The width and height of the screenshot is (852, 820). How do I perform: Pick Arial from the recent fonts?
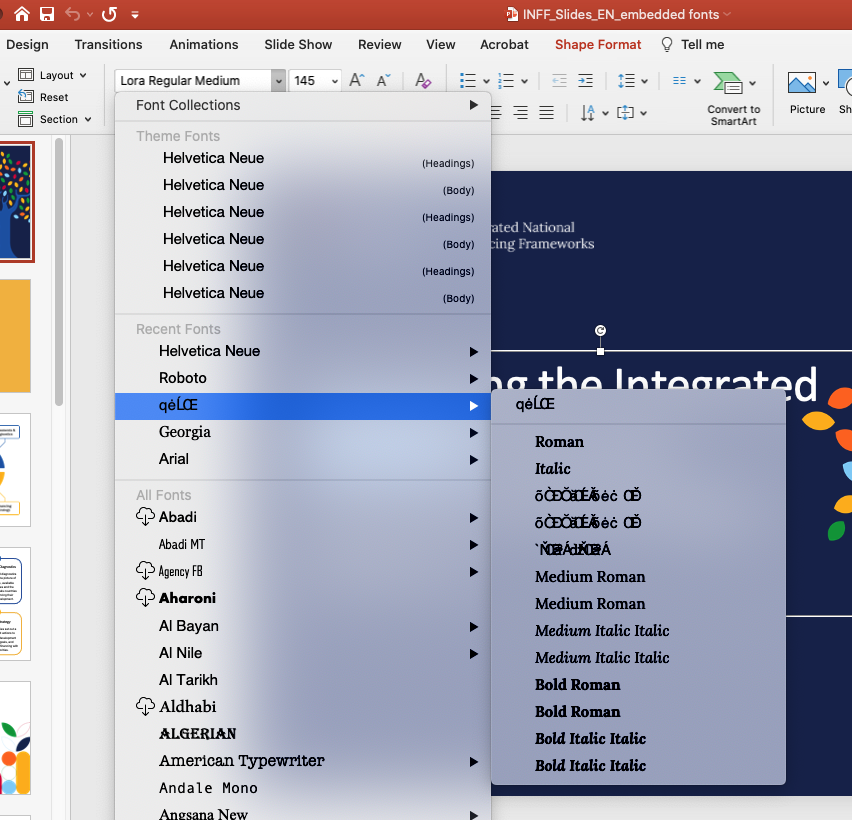pyautogui.click(x=303, y=459)
